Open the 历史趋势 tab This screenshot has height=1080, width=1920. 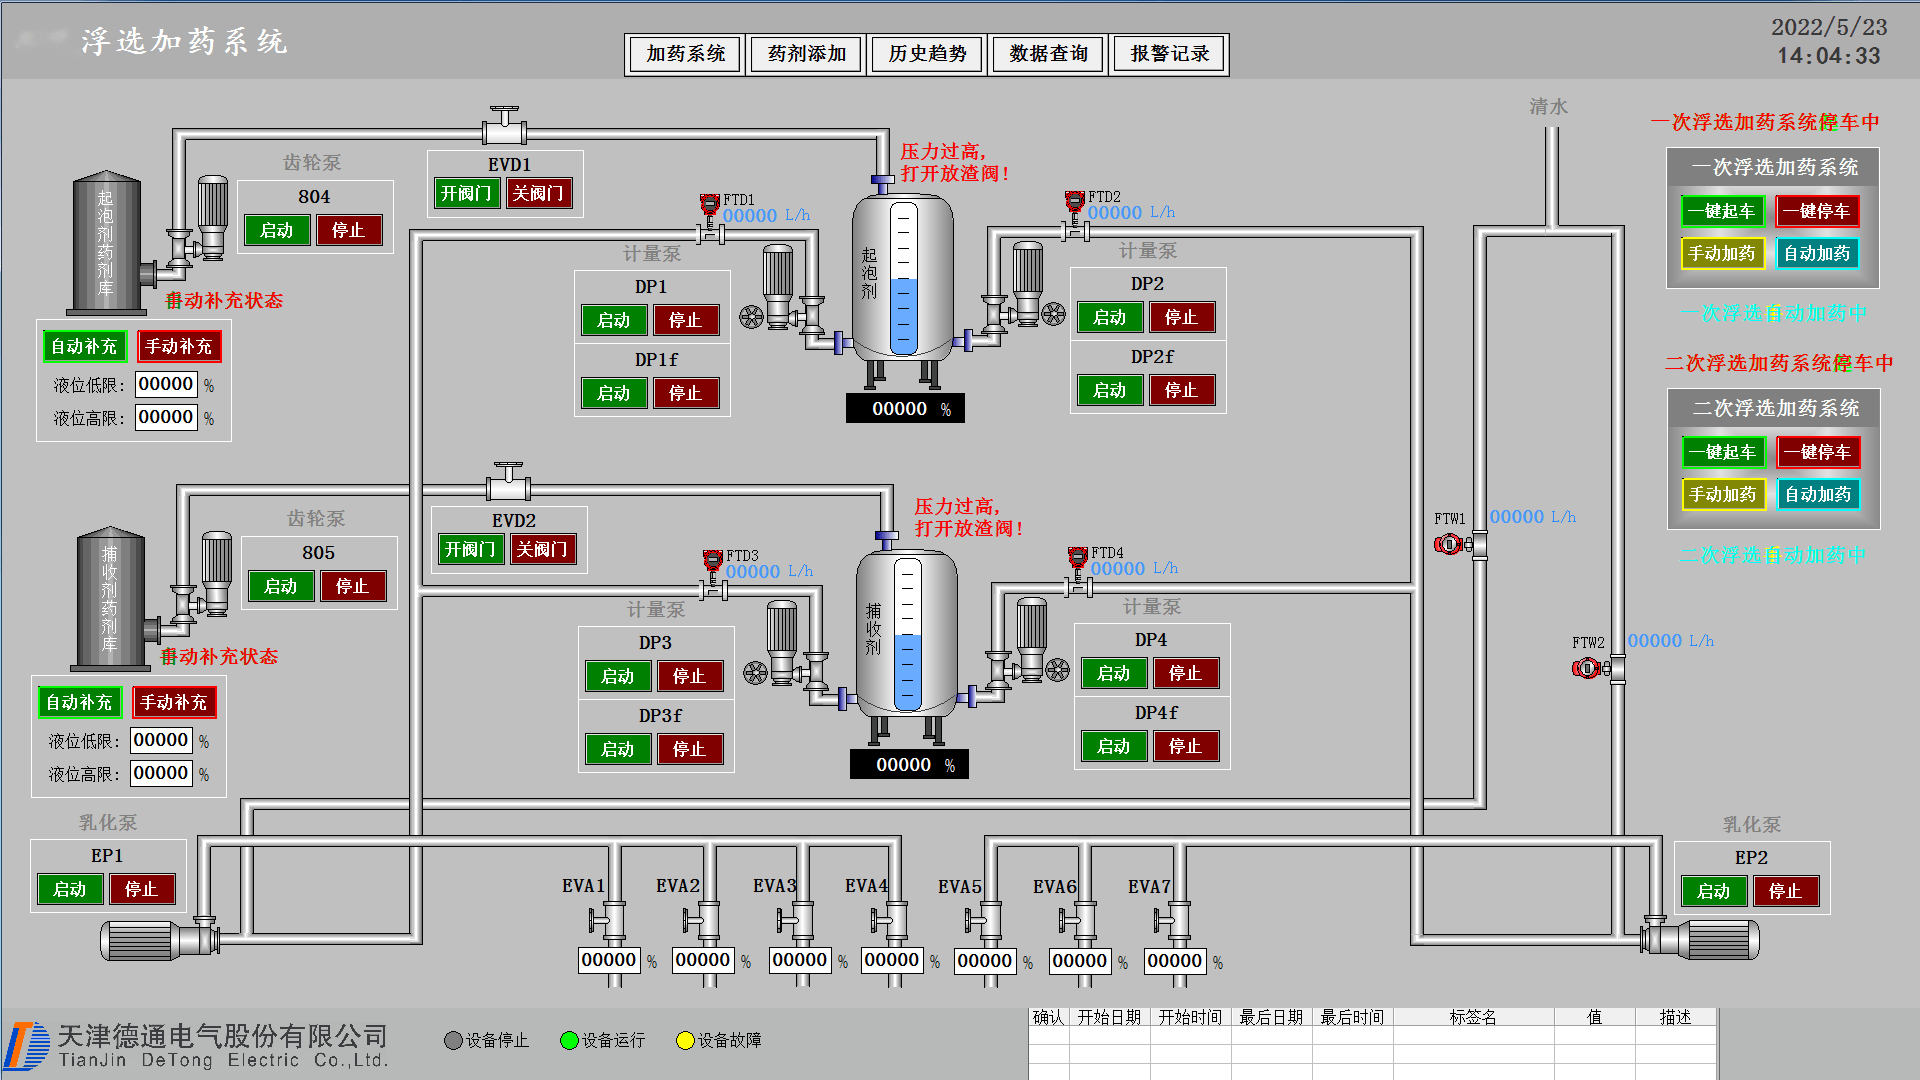click(x=927, y=54)
